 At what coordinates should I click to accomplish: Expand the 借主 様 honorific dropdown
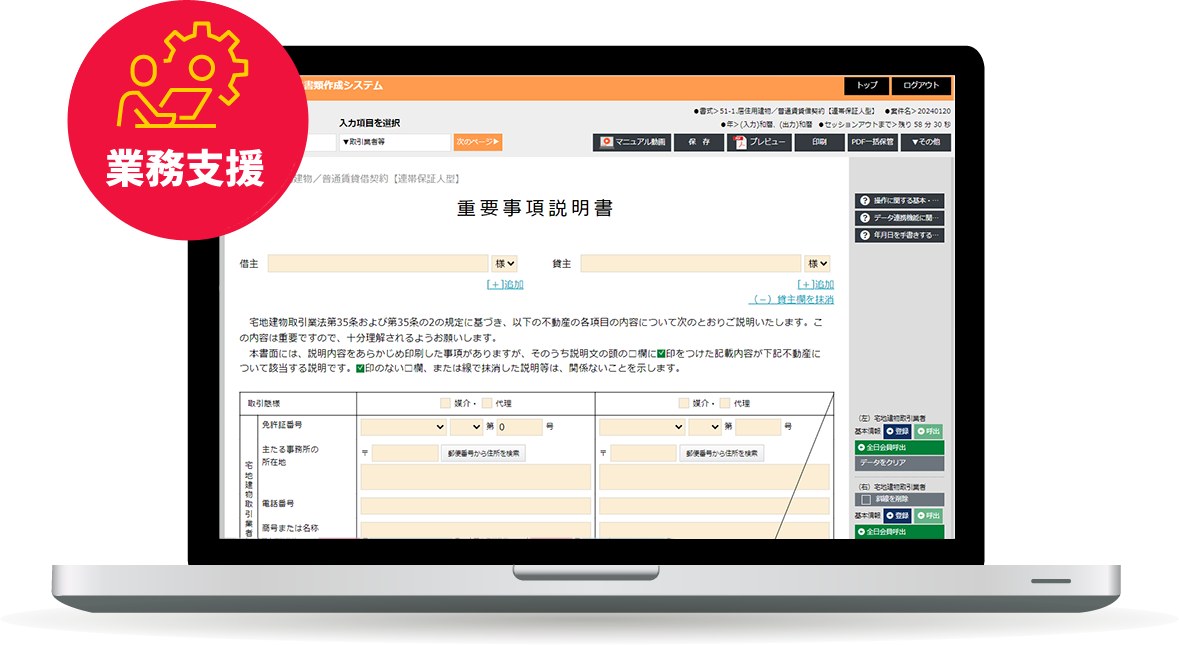505,264
